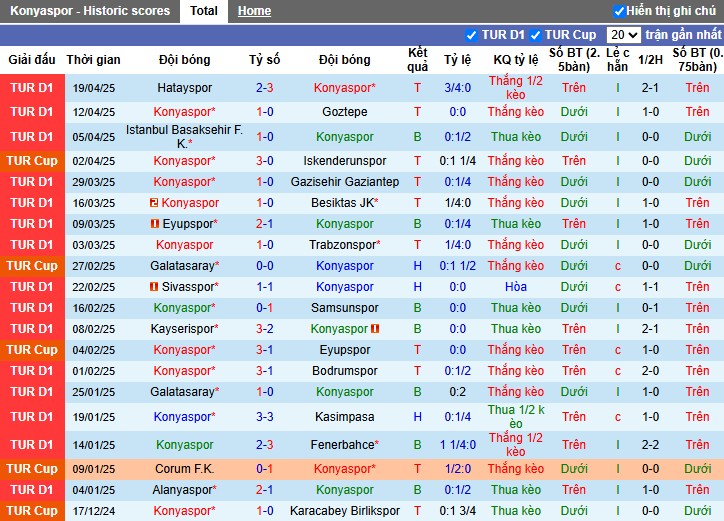Toggle the 'Hiển thị ghi chú' checkbox
Viewport: 724px width, 521px height.
coord(619,11)
